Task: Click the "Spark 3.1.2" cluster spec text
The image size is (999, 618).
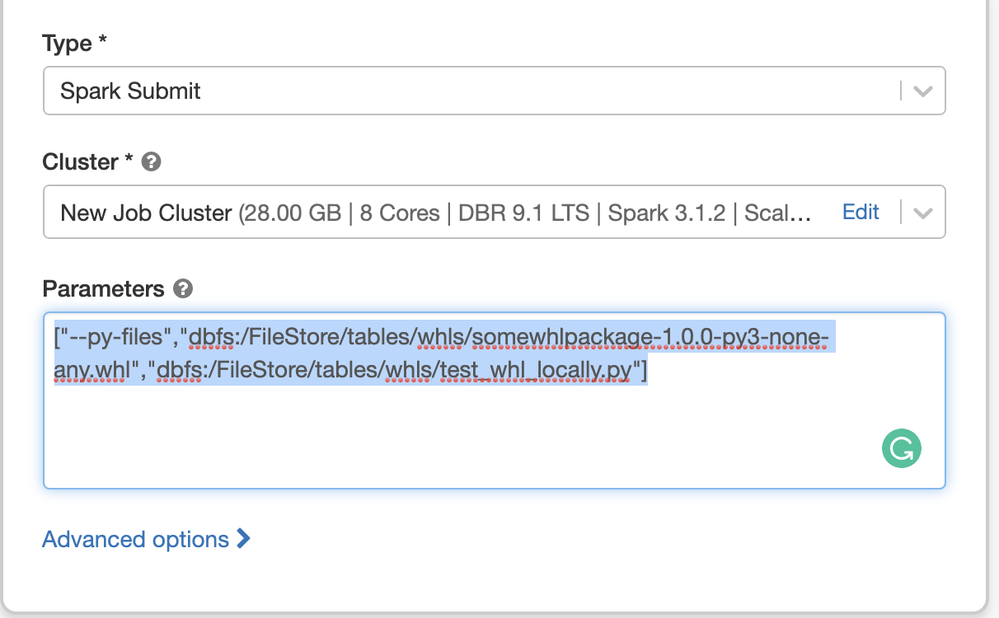Action: (x=667, y=213)
